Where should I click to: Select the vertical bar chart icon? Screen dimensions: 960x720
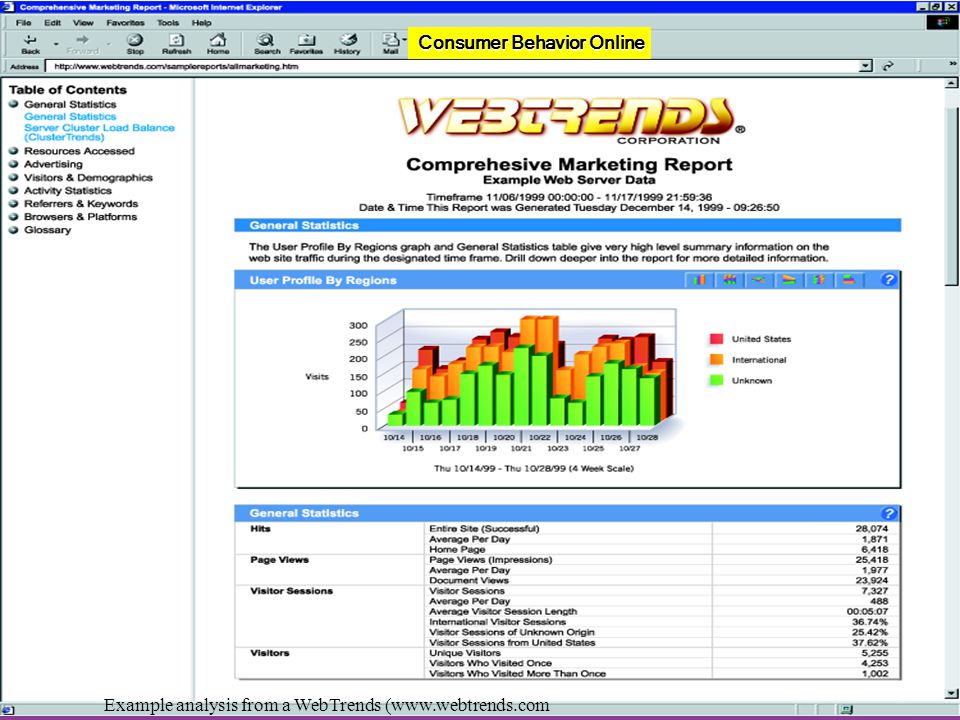pyautogui.click(x=699, y=280)
